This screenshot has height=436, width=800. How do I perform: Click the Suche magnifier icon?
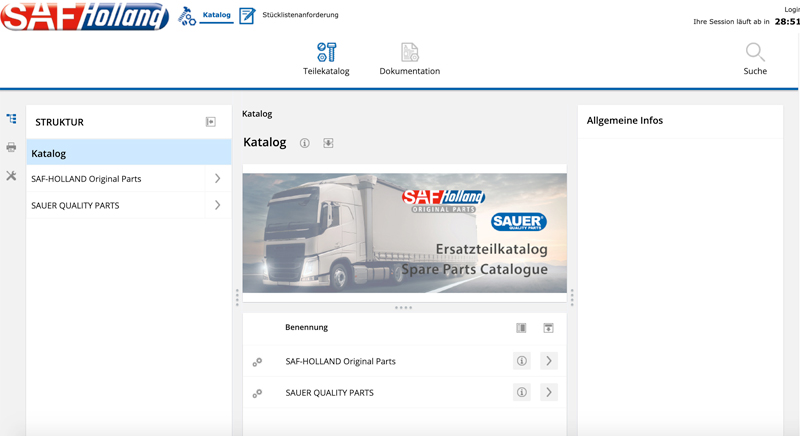(x=755, y=52)
